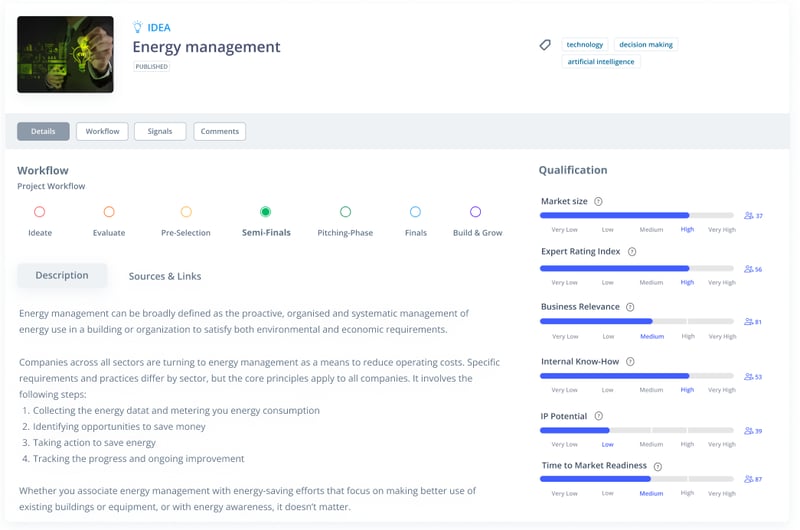Viewport: 800px width, 530px height.
Task: Click IP Potential help icon
Action: [x=598, y=416]
